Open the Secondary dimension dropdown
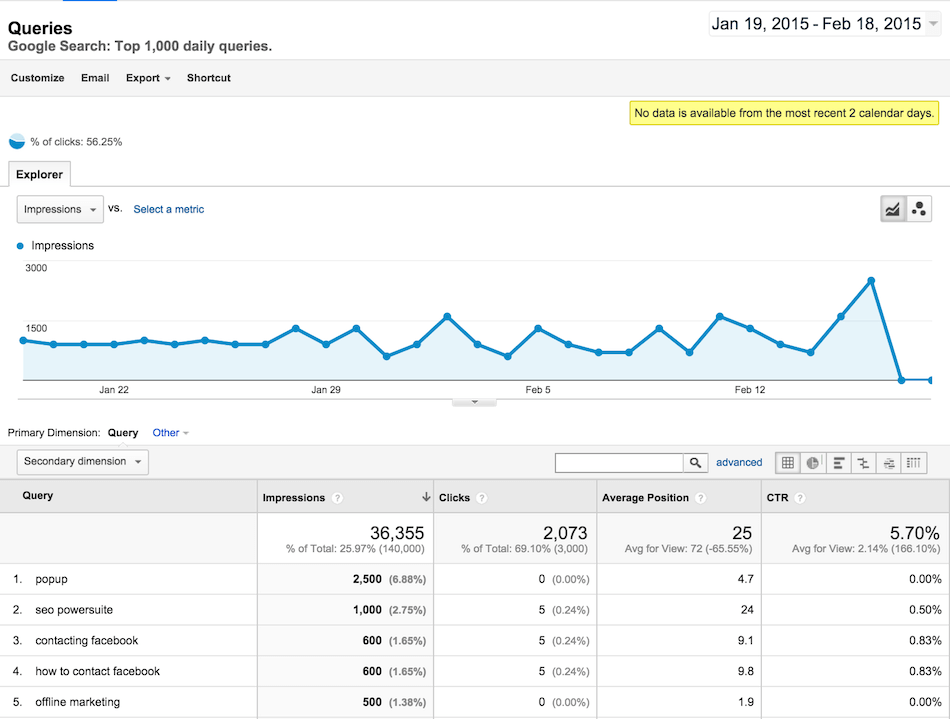The image size is (950, 719). click(x=82, y=462)
